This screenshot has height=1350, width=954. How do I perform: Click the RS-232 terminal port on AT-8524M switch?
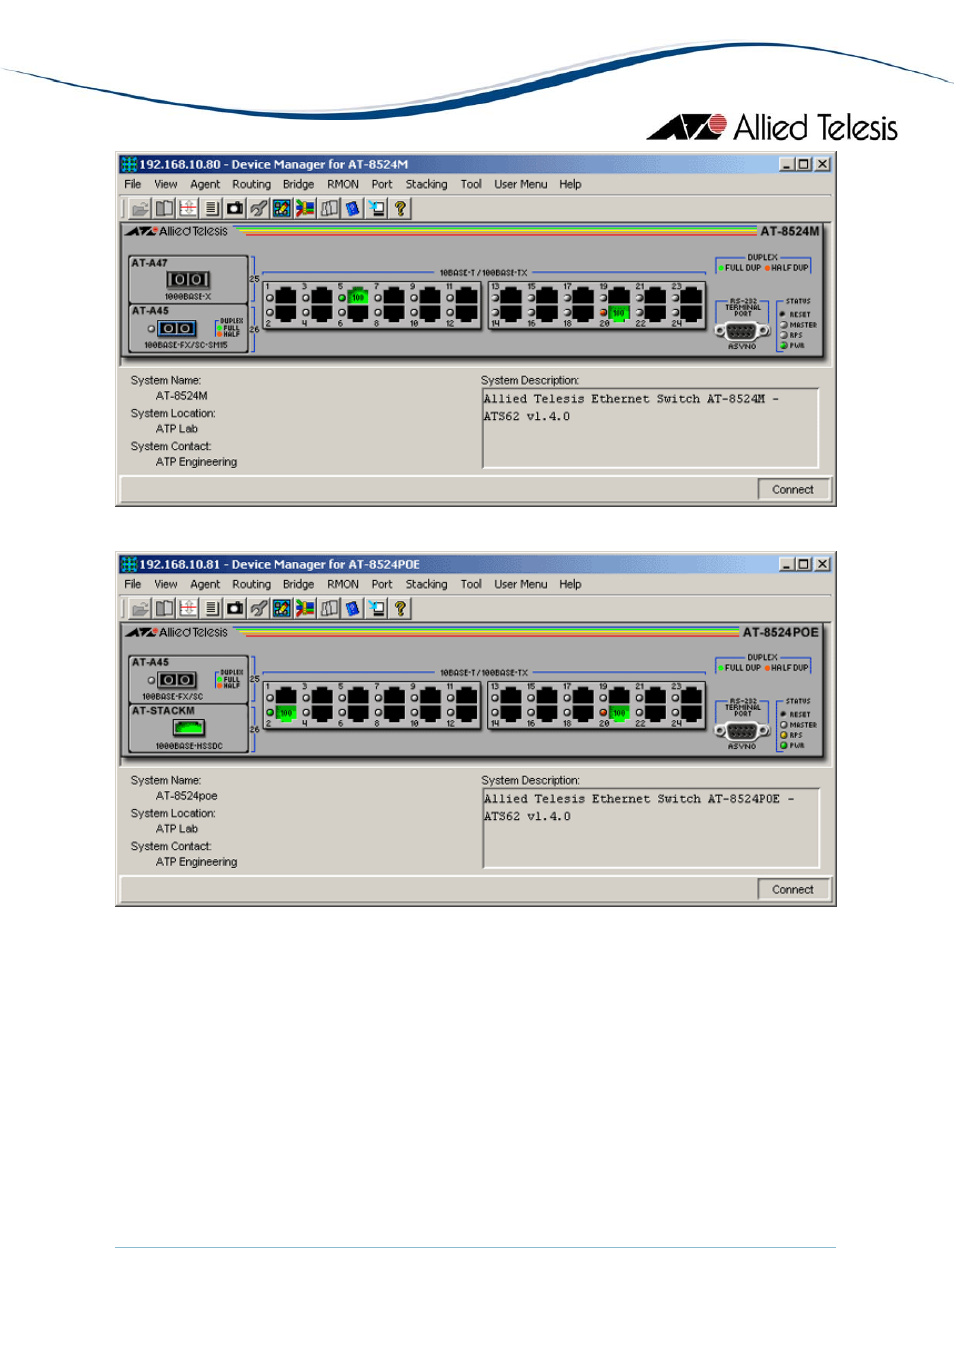[x=741, y=331]
